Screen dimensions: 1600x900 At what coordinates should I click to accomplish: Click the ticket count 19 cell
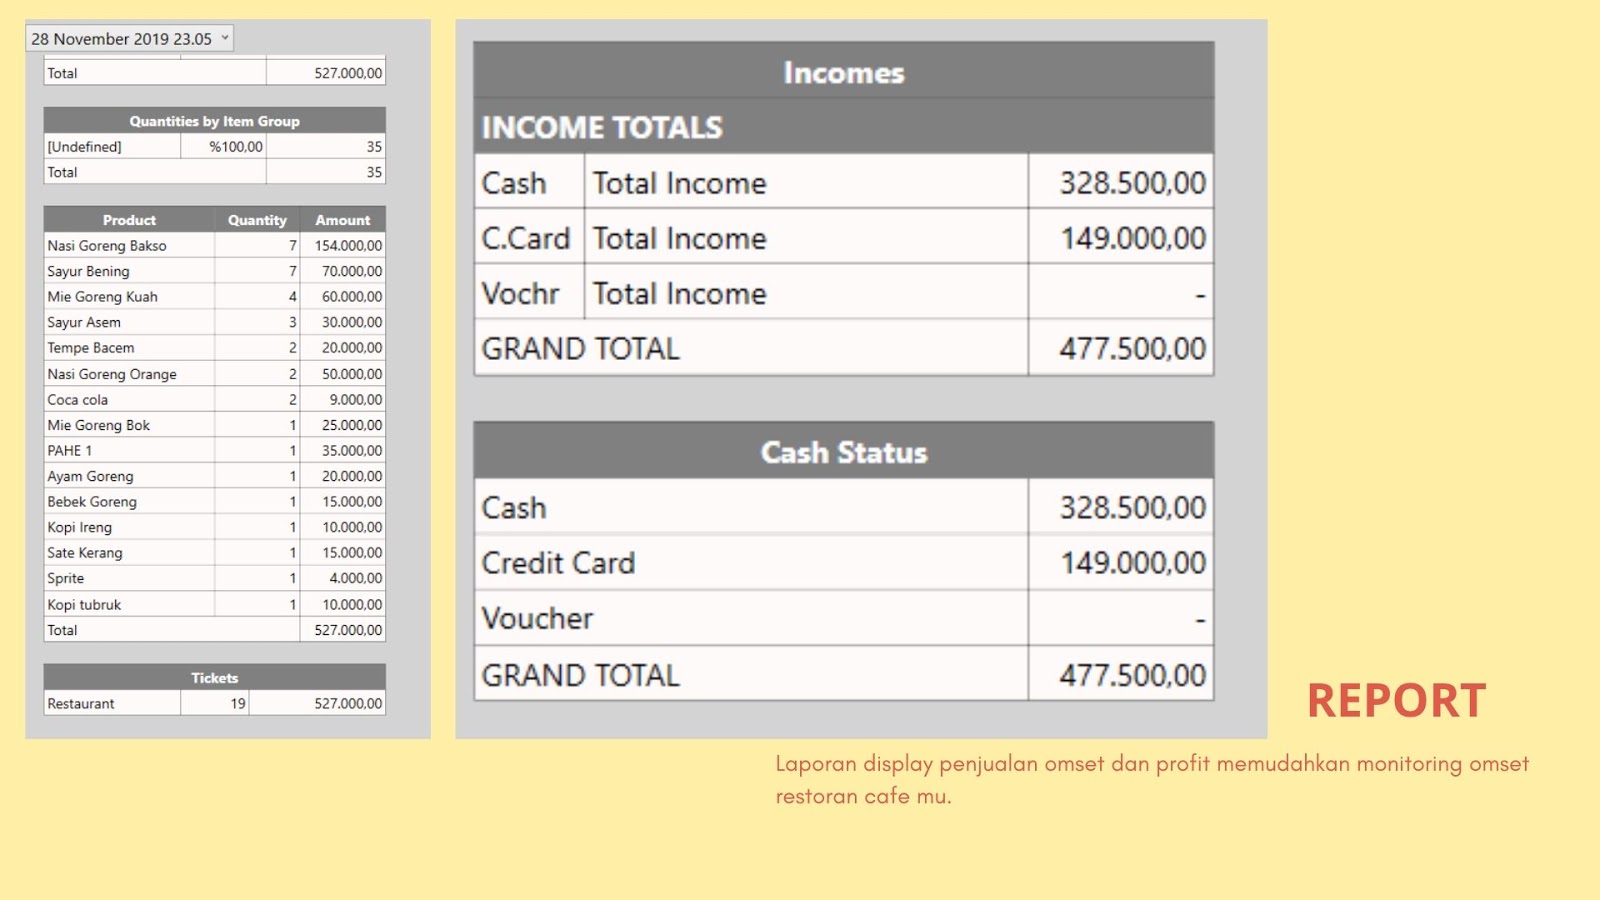coord(215,704)
